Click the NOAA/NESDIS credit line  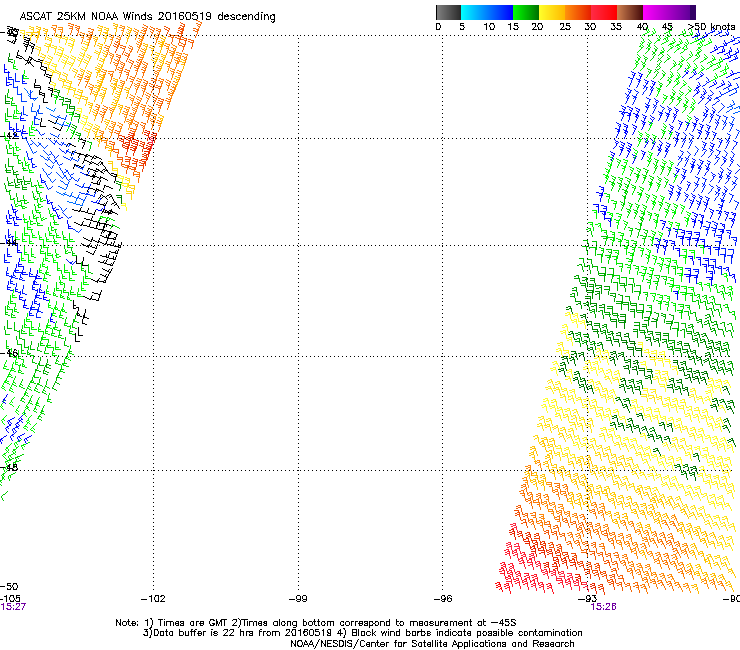(x=432, y=644)
